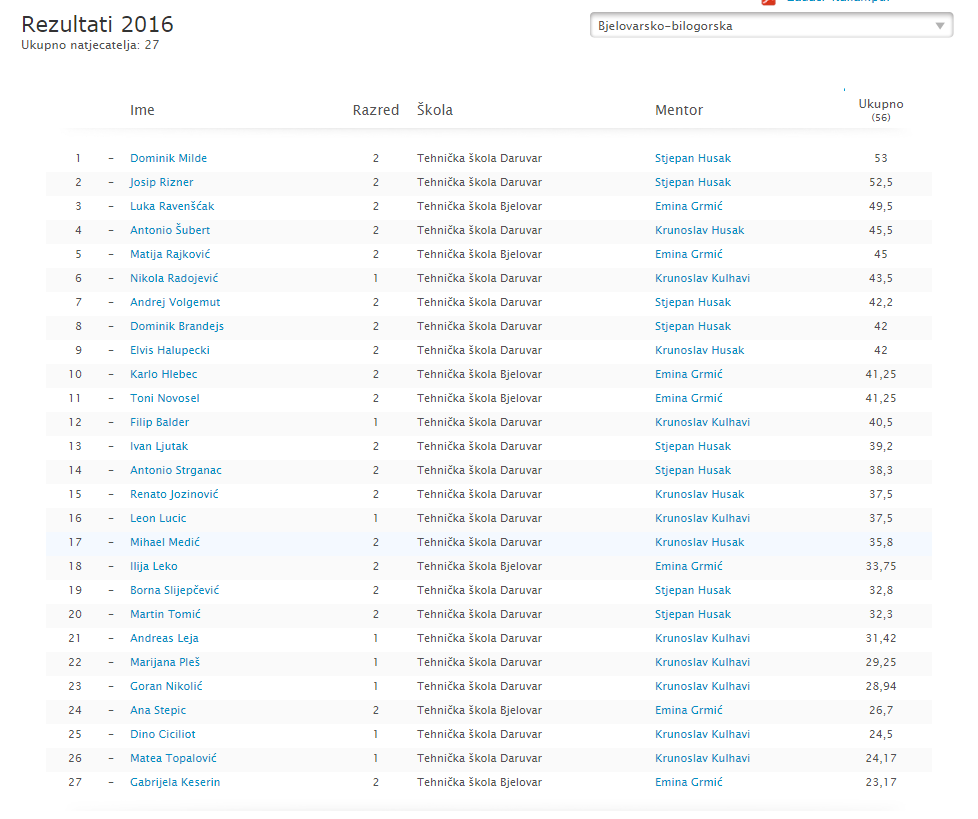This screenshot has height=819, width=978.
Task: Select mentor Krunoslav Kulhavi for Nikola Radojević
Action: pyautogui.click(x=702, y=278)
